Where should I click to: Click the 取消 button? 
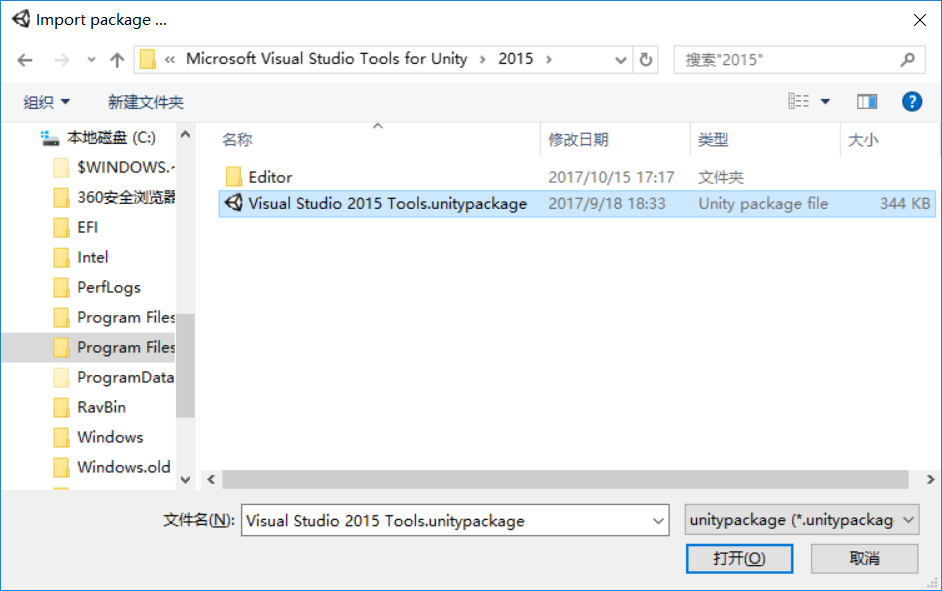864,559
